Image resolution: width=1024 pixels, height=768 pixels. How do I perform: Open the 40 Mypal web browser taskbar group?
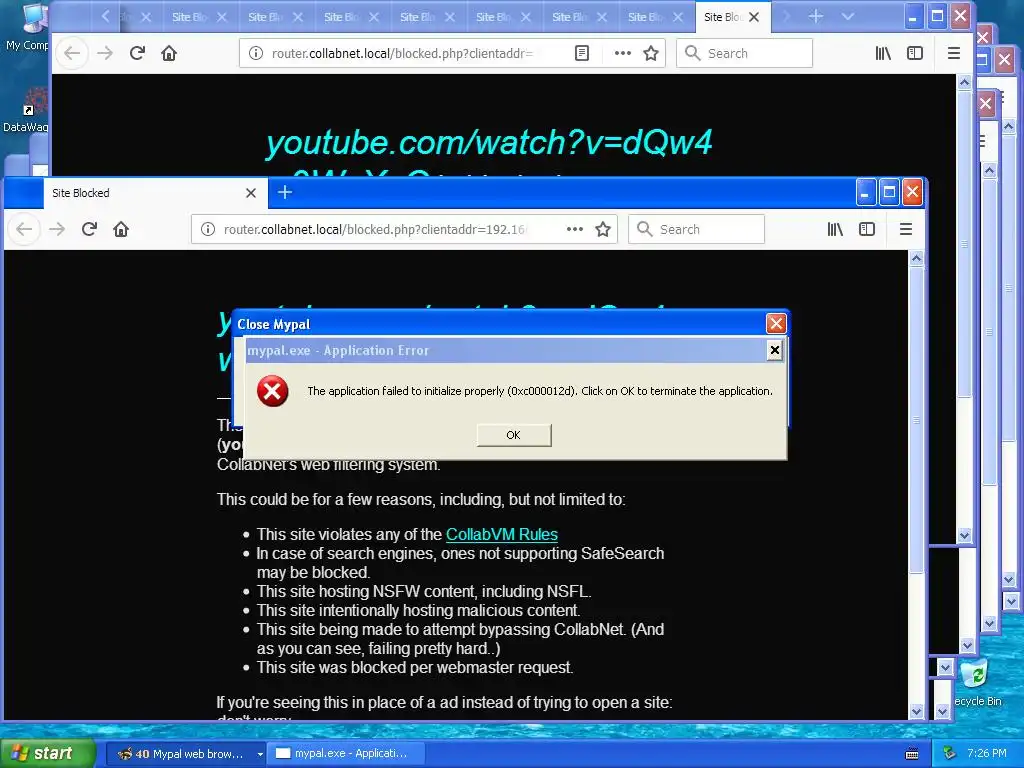click(x=185, y=754)
